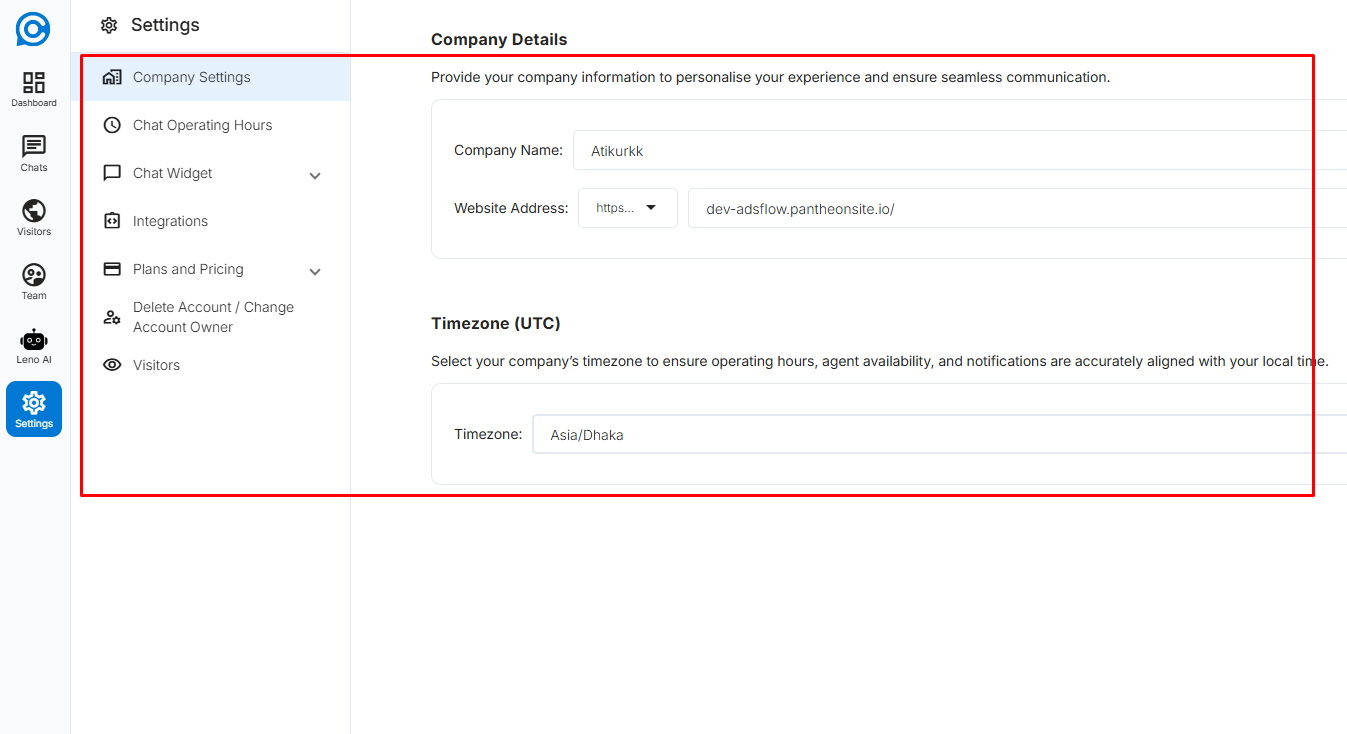
Task: Click the Delete Account person-gear icon
Action: tap(113, 317)
